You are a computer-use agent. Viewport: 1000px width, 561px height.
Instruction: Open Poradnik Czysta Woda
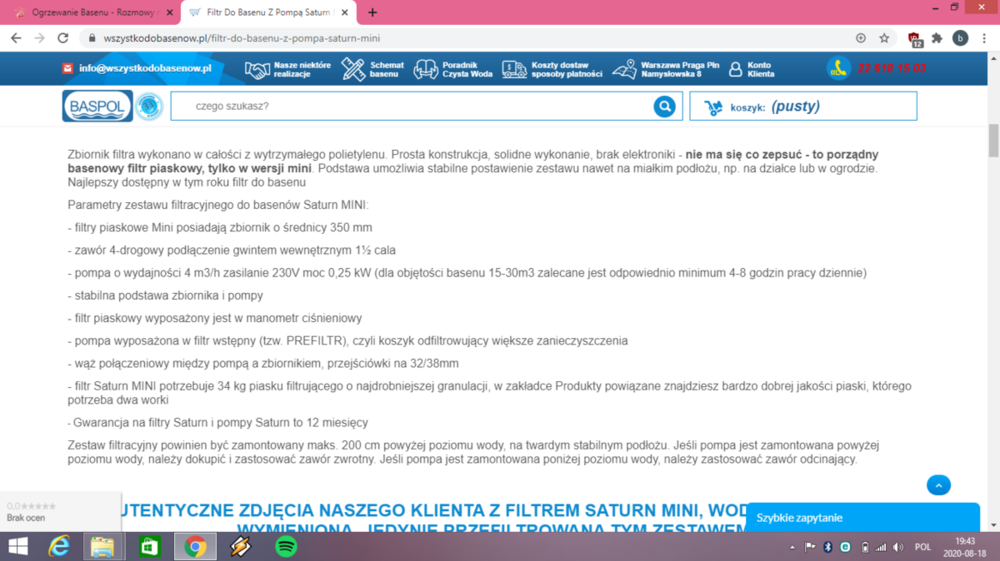click(x=453, y=69)
